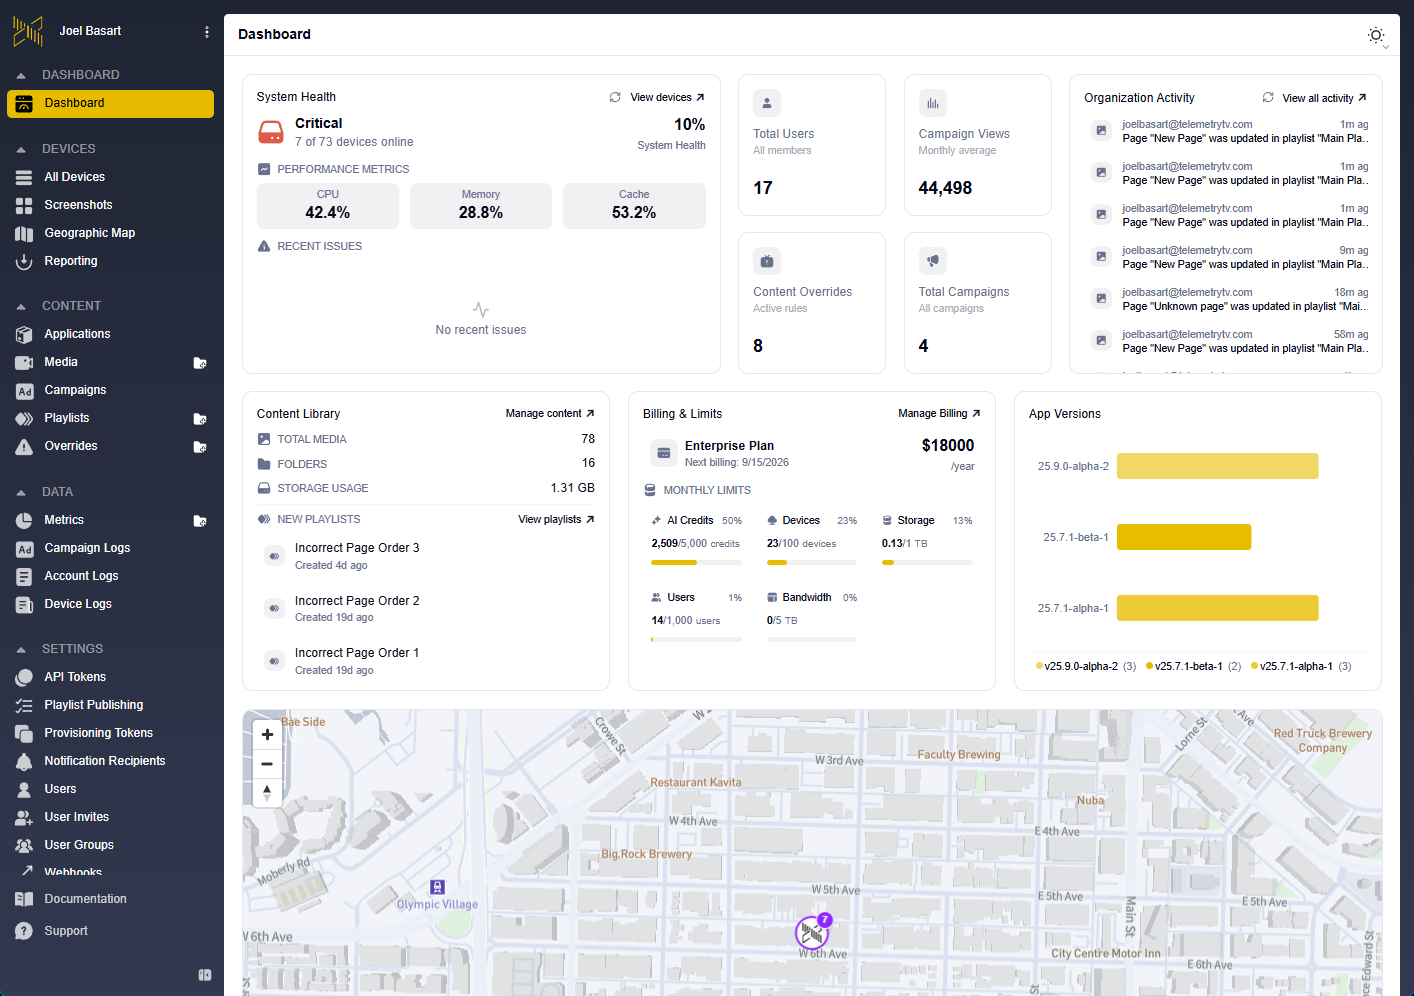
Task: Click the Provisioning Tokens icon
Action: 24,734
